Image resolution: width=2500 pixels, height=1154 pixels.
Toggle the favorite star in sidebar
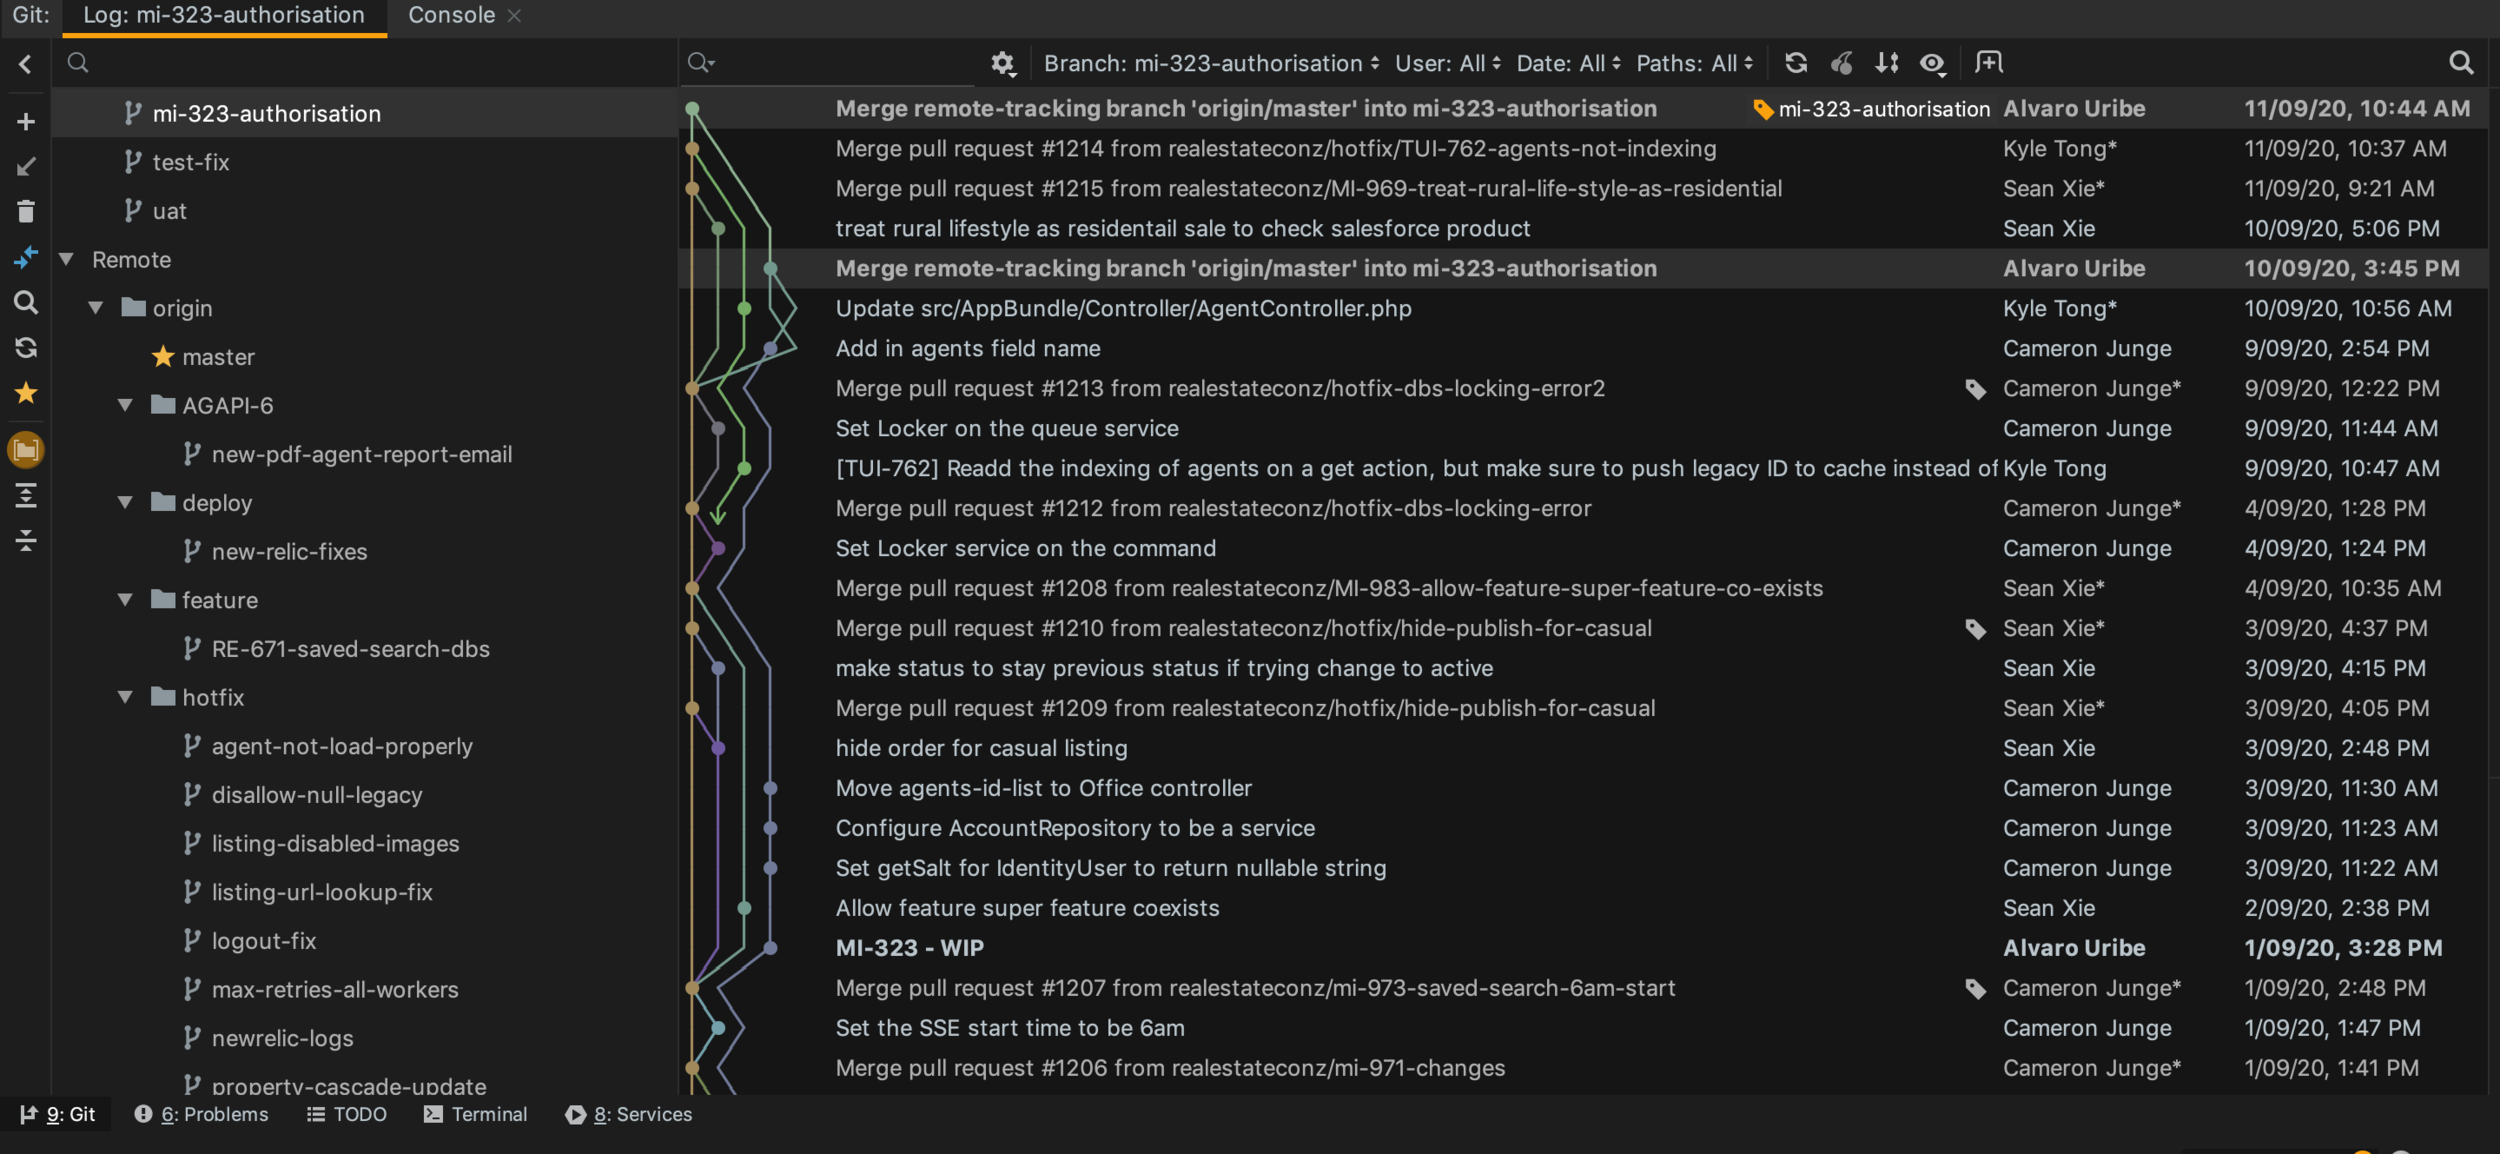[x=26, y=393]
